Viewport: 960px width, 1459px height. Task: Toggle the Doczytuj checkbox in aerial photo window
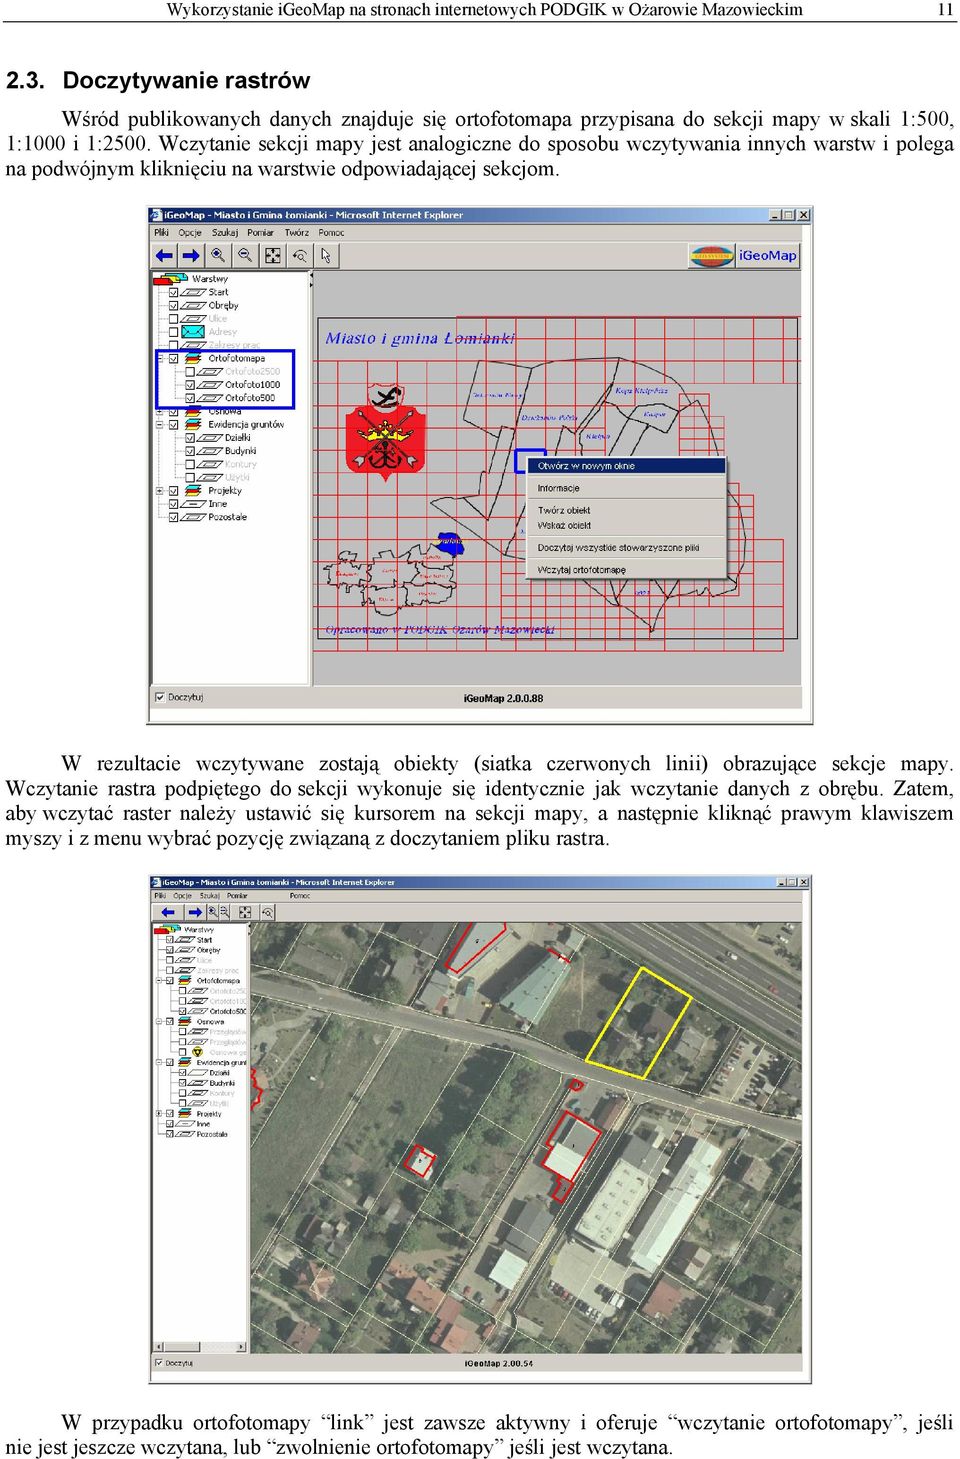coord(159,1363)
